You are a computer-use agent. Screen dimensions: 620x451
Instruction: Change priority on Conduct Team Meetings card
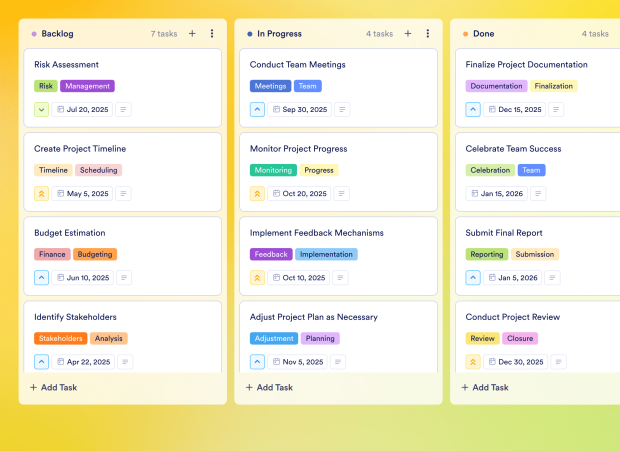coord(257,109)
